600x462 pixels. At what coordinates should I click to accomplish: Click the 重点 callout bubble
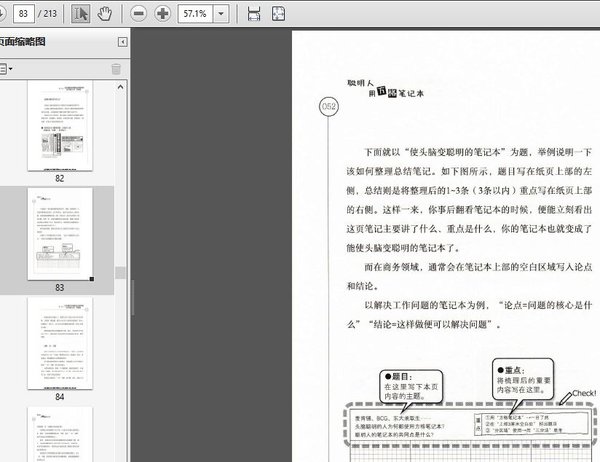pos(523,379)
